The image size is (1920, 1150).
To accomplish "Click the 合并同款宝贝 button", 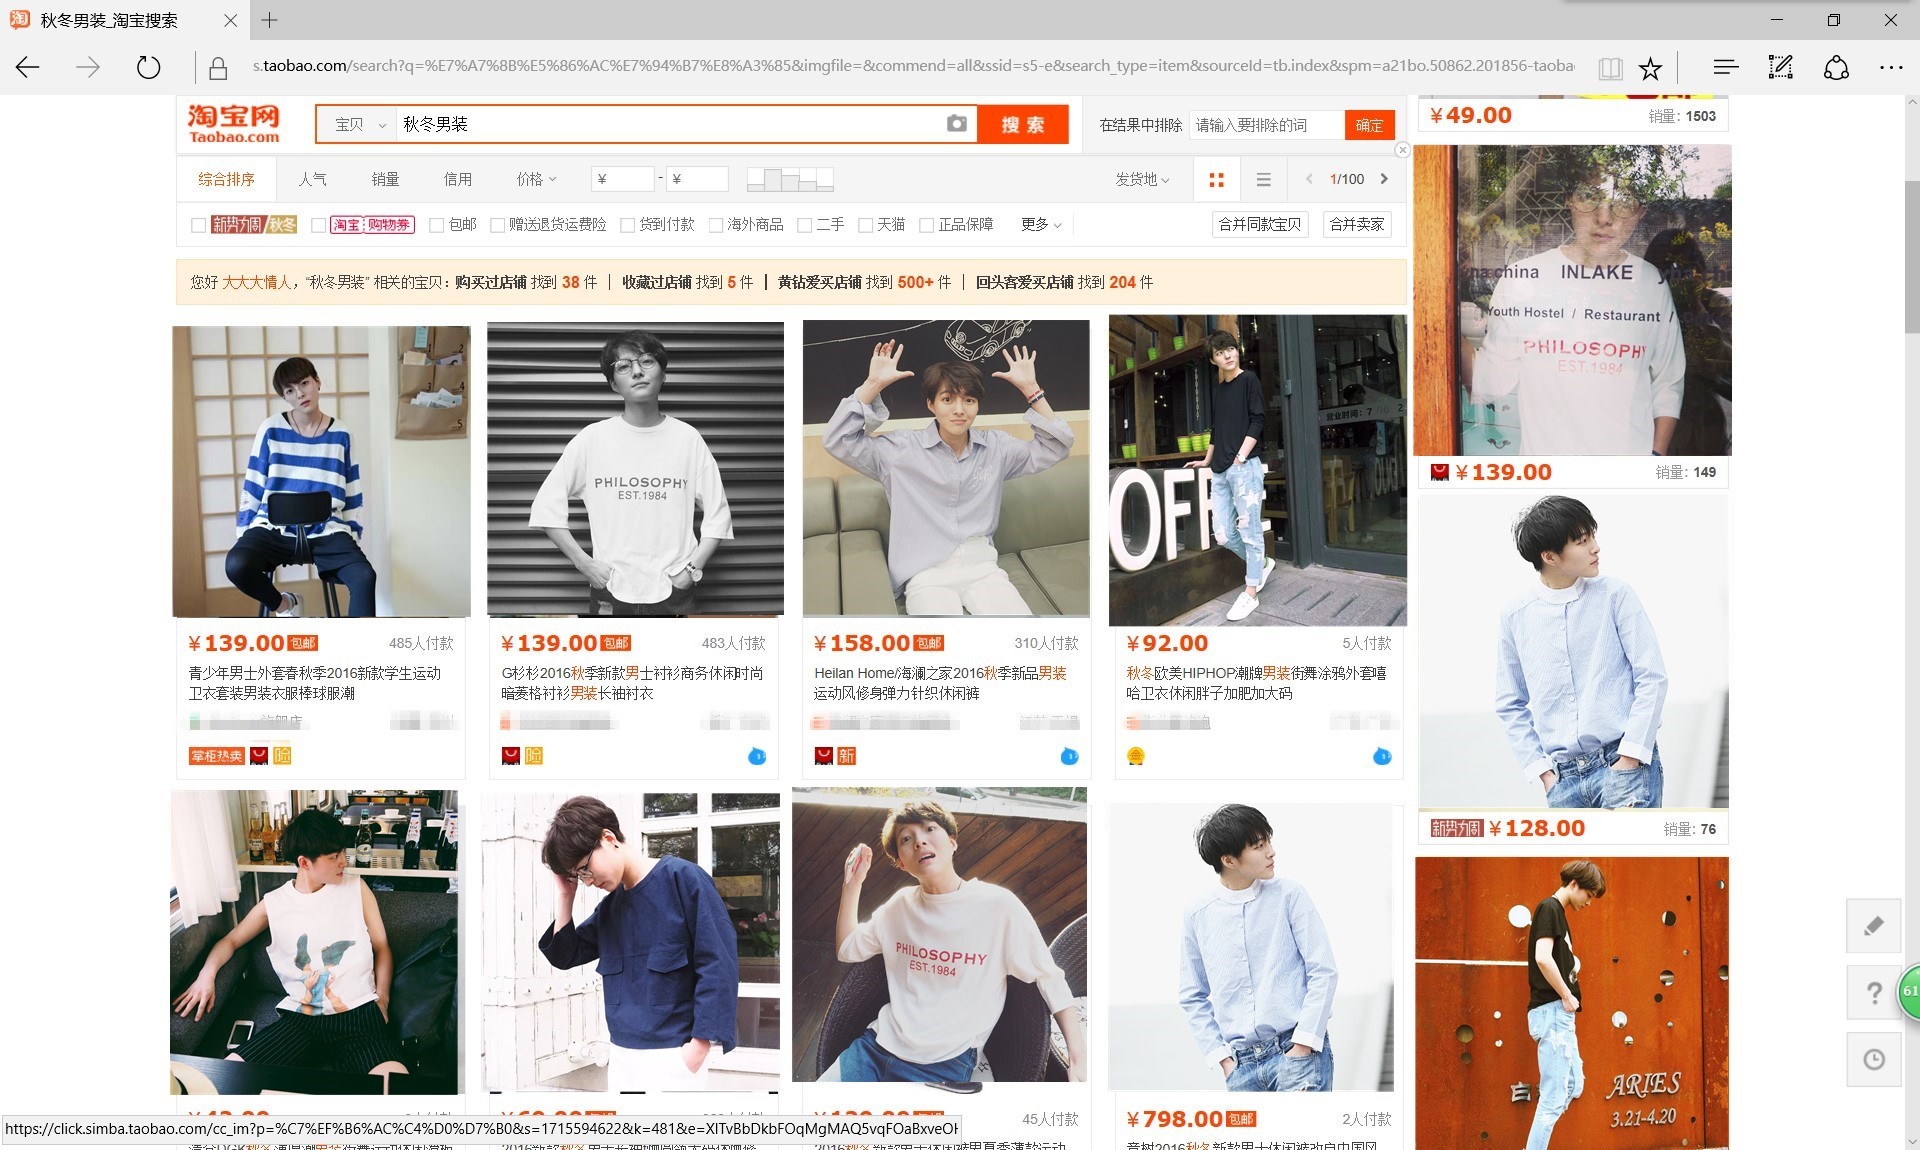I will coord(1259,224).
